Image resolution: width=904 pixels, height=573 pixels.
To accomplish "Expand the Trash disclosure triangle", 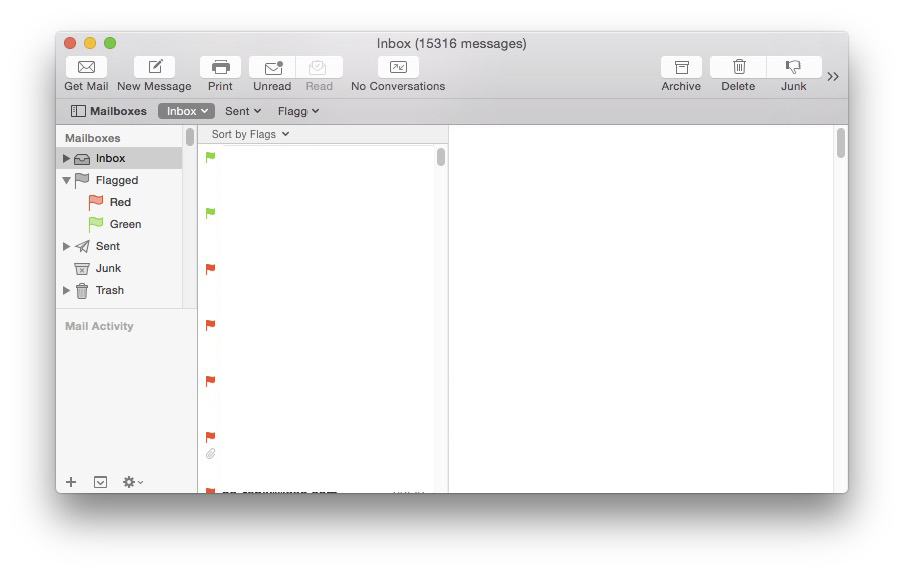I will click(x=66, y=290).
